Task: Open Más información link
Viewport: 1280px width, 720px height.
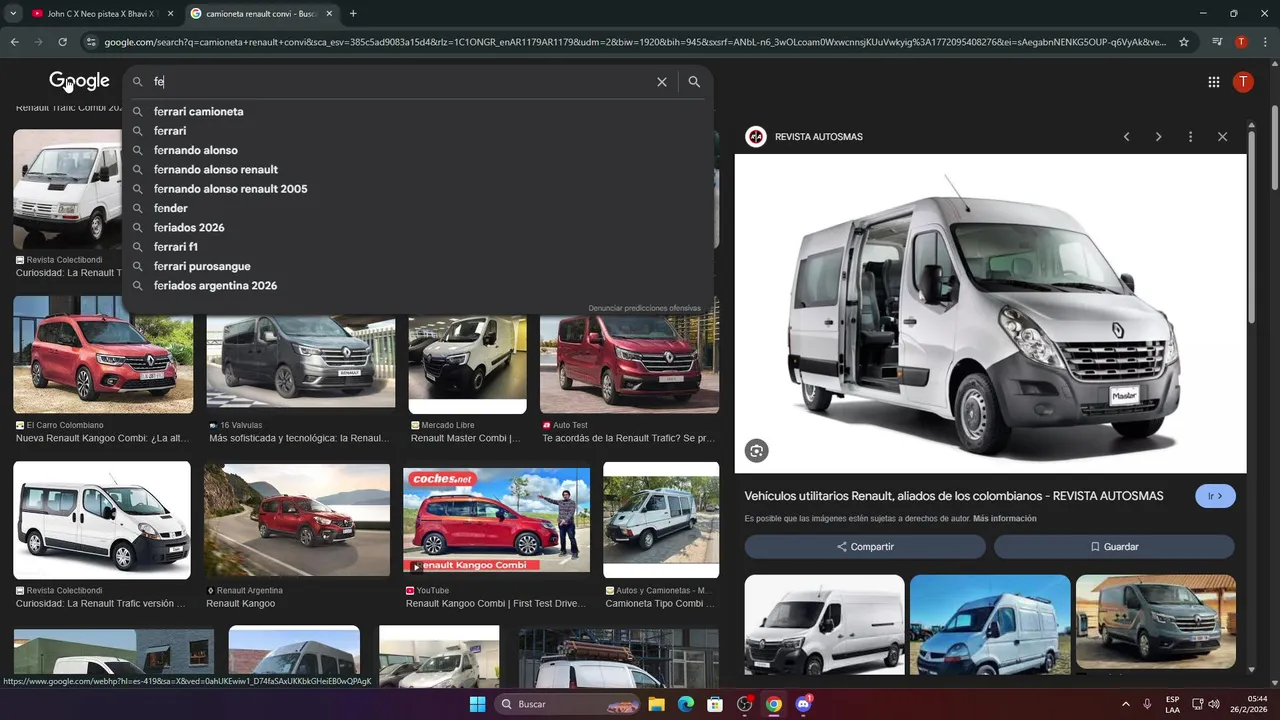Action: [1004, 519]
